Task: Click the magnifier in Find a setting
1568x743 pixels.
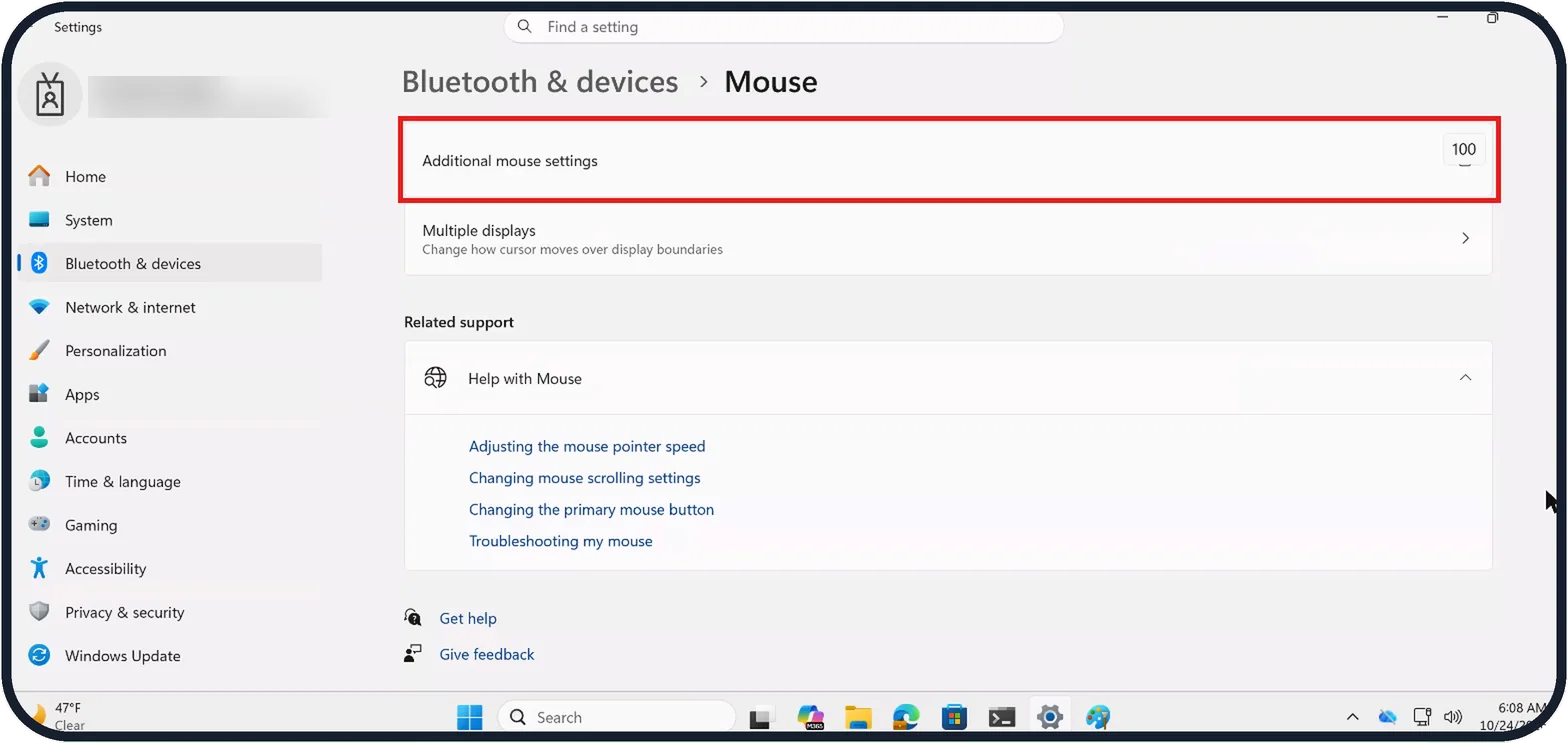Action: [x=525, y=27]
